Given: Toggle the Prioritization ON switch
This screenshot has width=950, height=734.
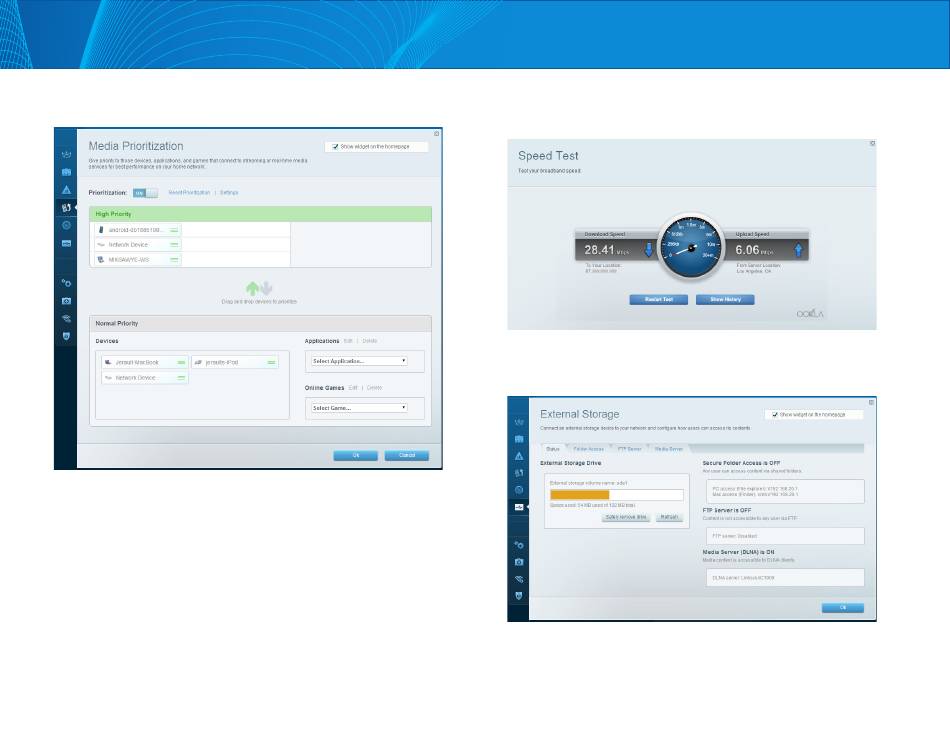Looking at the screenshot, I should click(146, 192).
